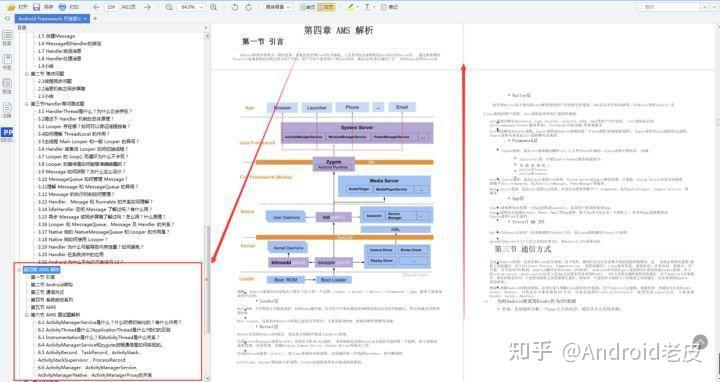This screenshot has height=382, width=720.
Task: Select outline entry 6.1 ActivityManagerService是什么
Action: click(x=110, y=322)
